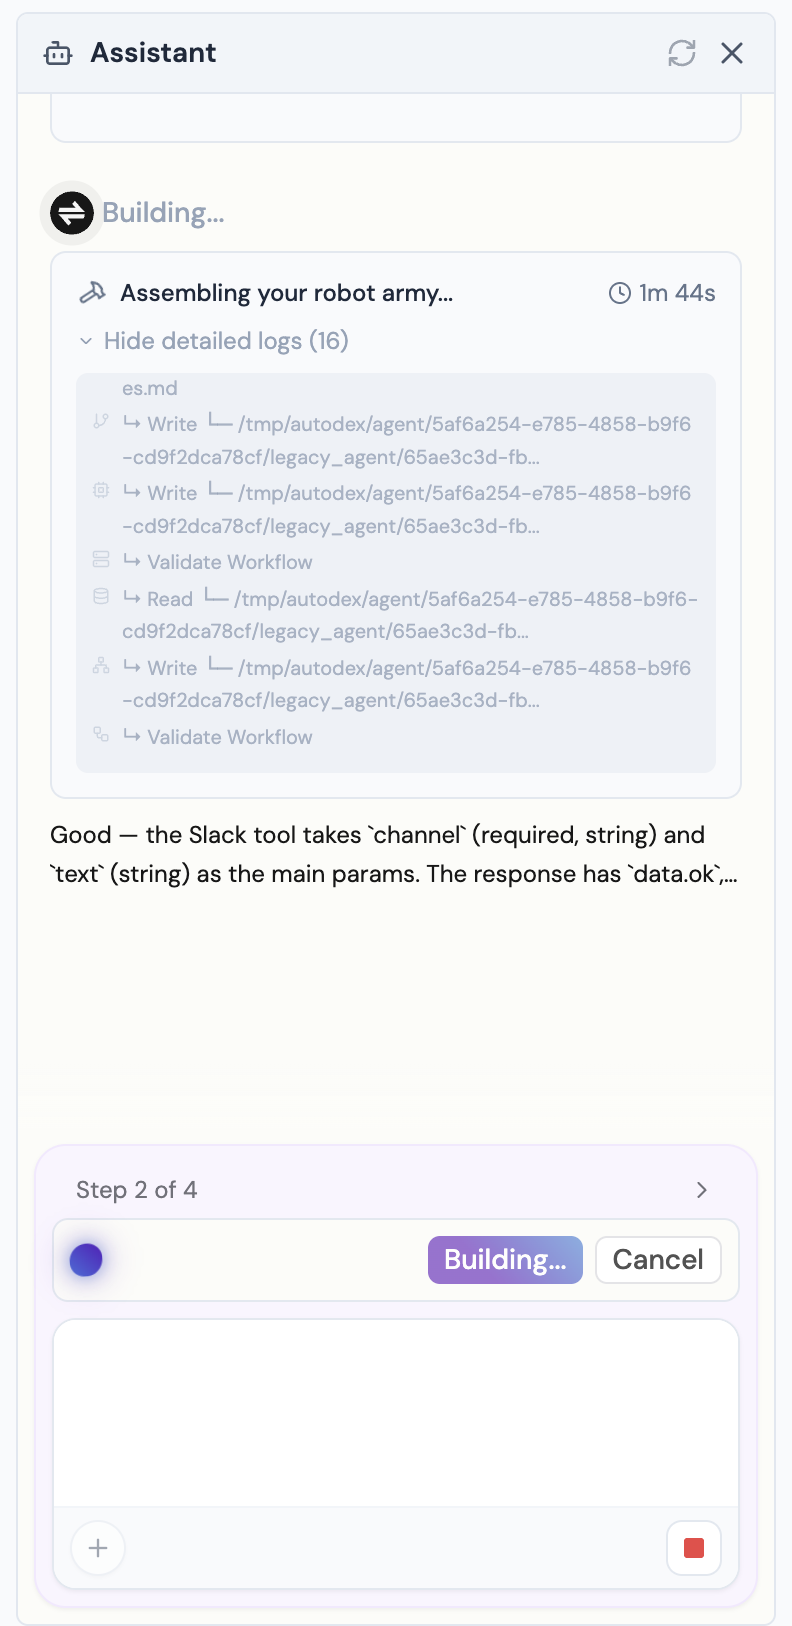Image resolution: width=792 pixels, height=1626 pixels.
Task: Click the clock icon beside the 1m 44s timer
Action: [x=618, y=292]
